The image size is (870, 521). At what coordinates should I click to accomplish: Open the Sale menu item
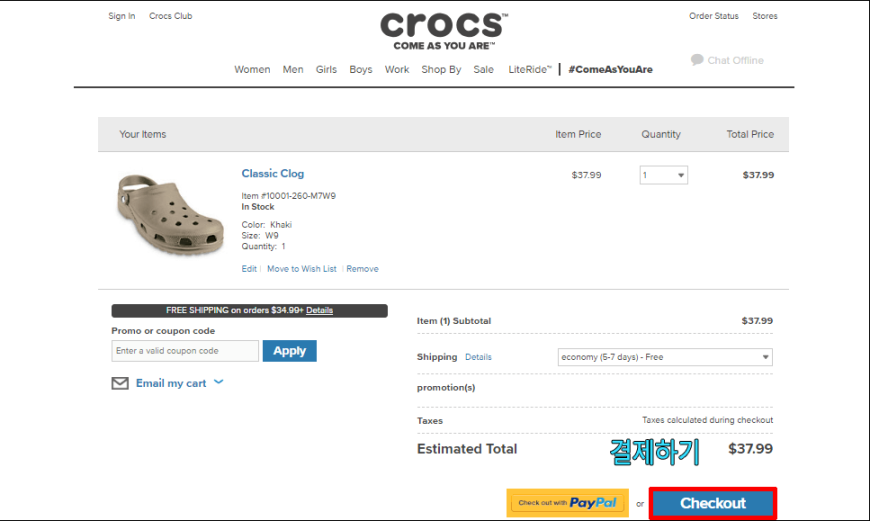[483, 70]
